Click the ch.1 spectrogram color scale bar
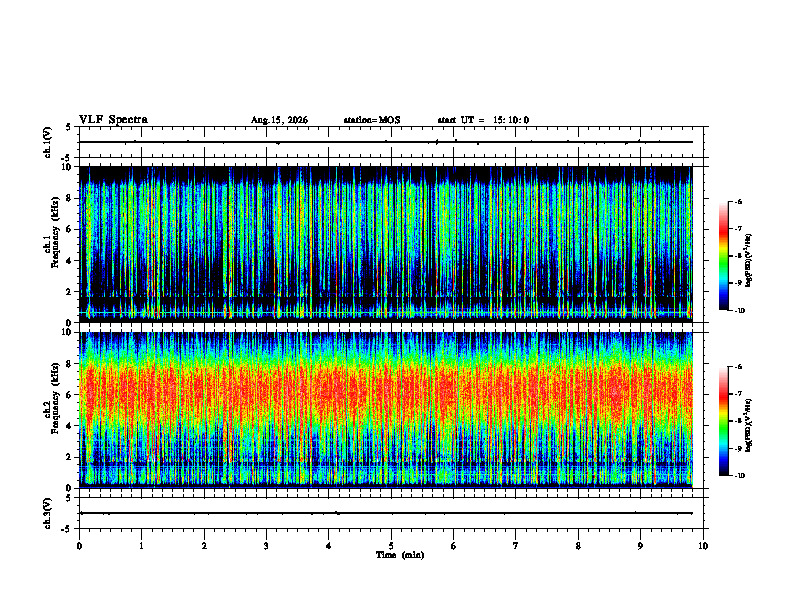Screen dimensions: 792x612 (x=724, y=256)
